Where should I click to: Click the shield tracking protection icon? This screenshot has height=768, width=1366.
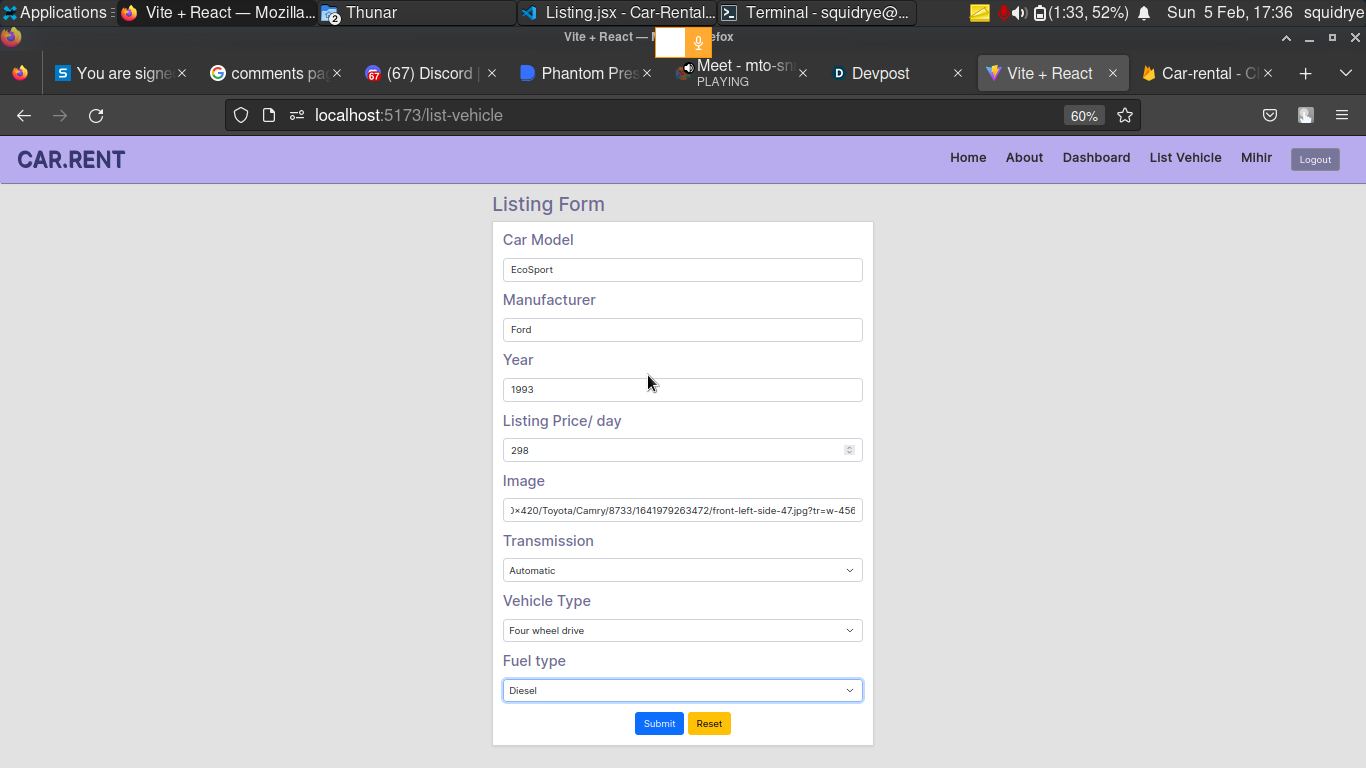point(240,115)
